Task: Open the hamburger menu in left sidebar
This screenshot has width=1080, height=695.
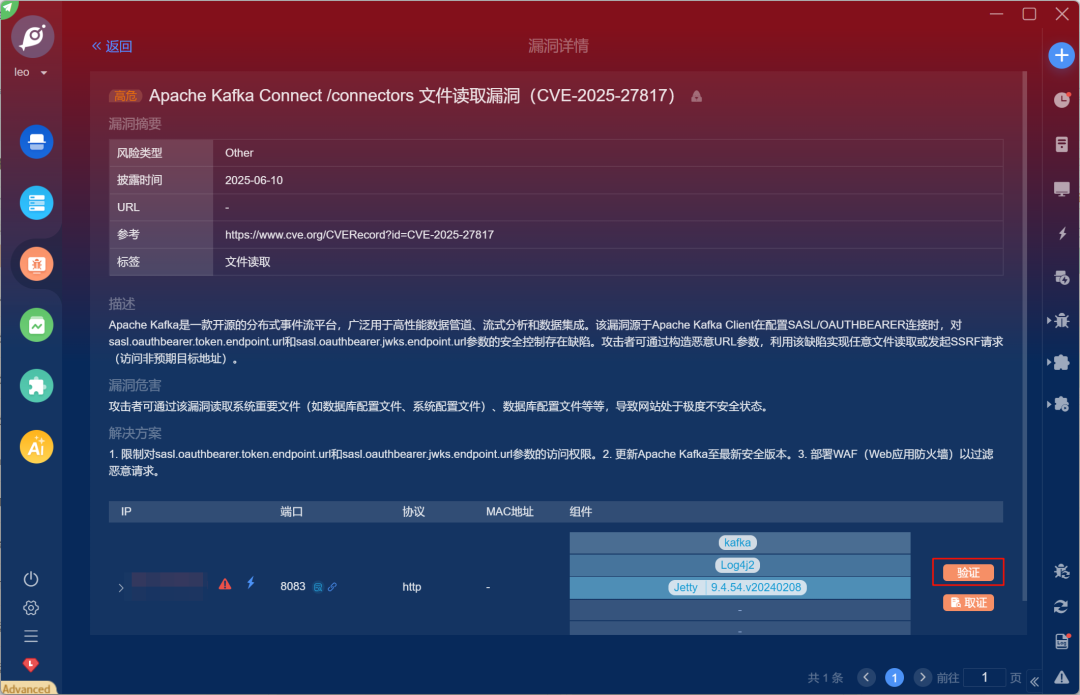Action: click(x=30, y=635)
